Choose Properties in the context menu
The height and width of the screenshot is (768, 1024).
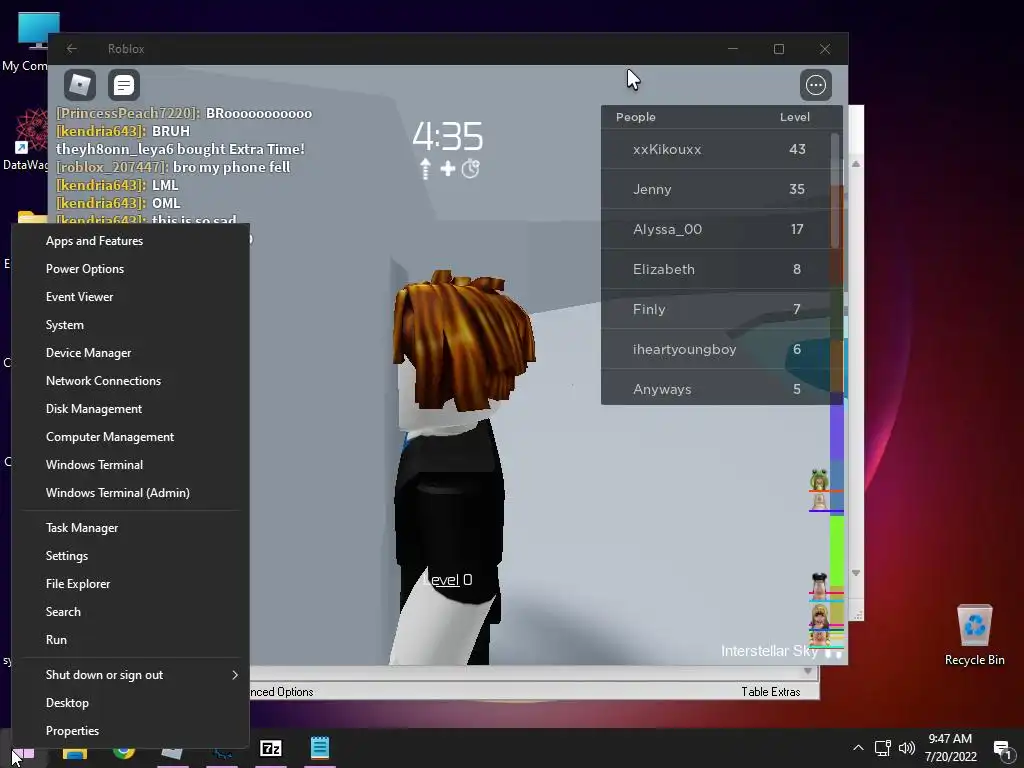[x=131, y=731]
